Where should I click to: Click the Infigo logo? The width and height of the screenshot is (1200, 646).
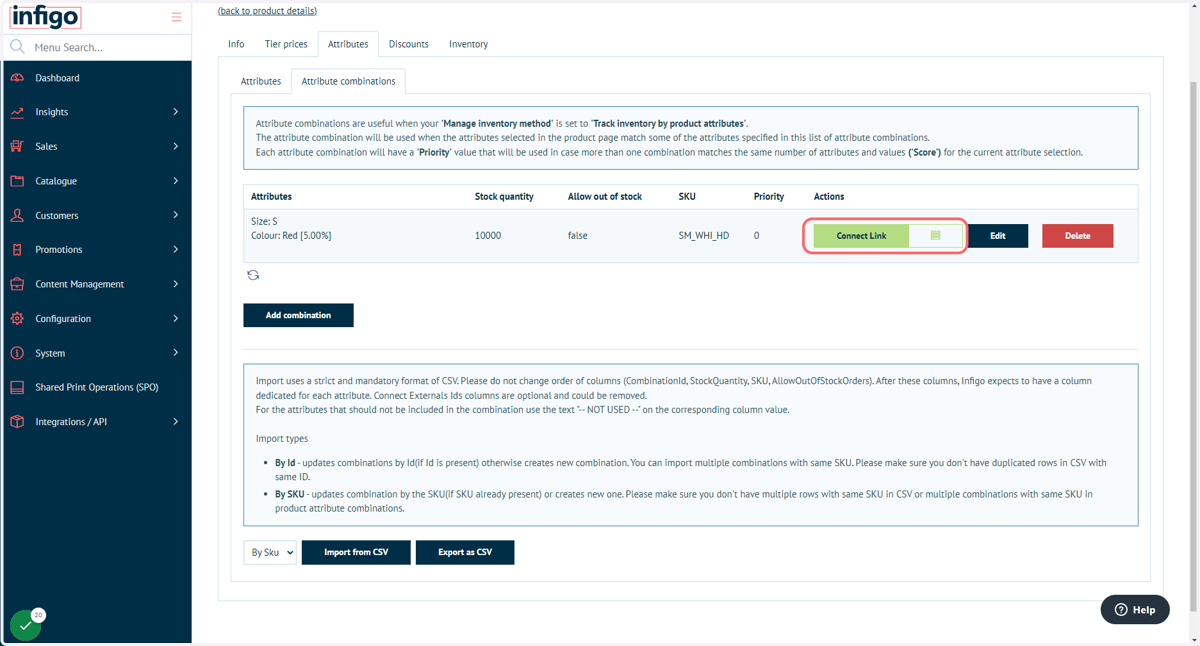(x=45, y=17)
